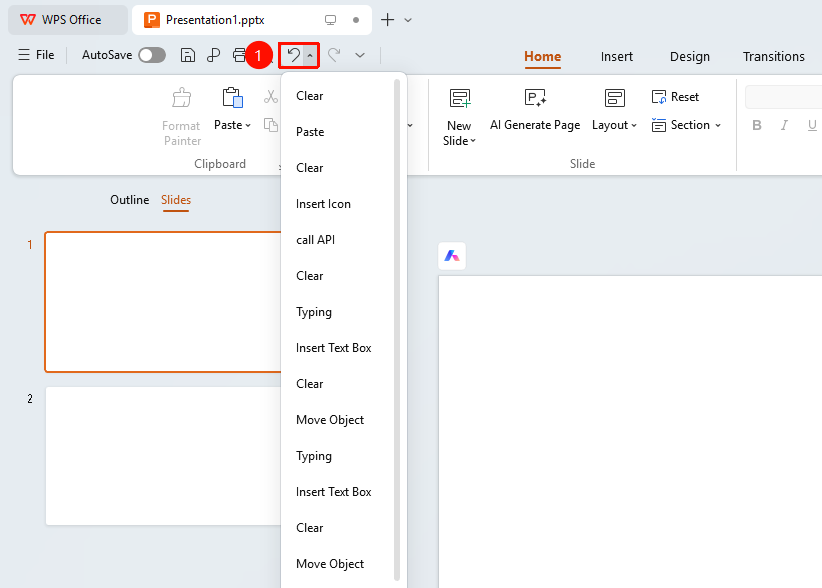Image resolution: width=822 pixels, height=588 pixels.
Task: Switch to the Transitions ribbon tab
Action: coord(774,57)
